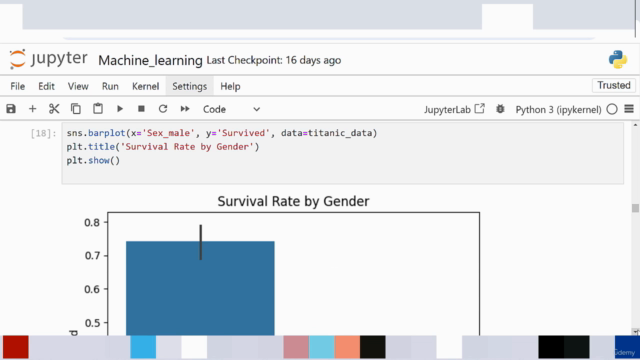Copy the selected cell icon
The image size is (640, 360).
coord(76,109)
